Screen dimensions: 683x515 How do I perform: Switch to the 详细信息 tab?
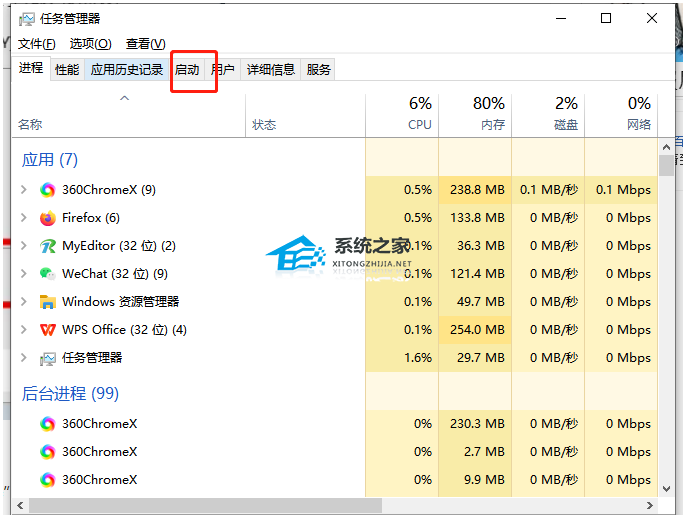click(271, 69)
